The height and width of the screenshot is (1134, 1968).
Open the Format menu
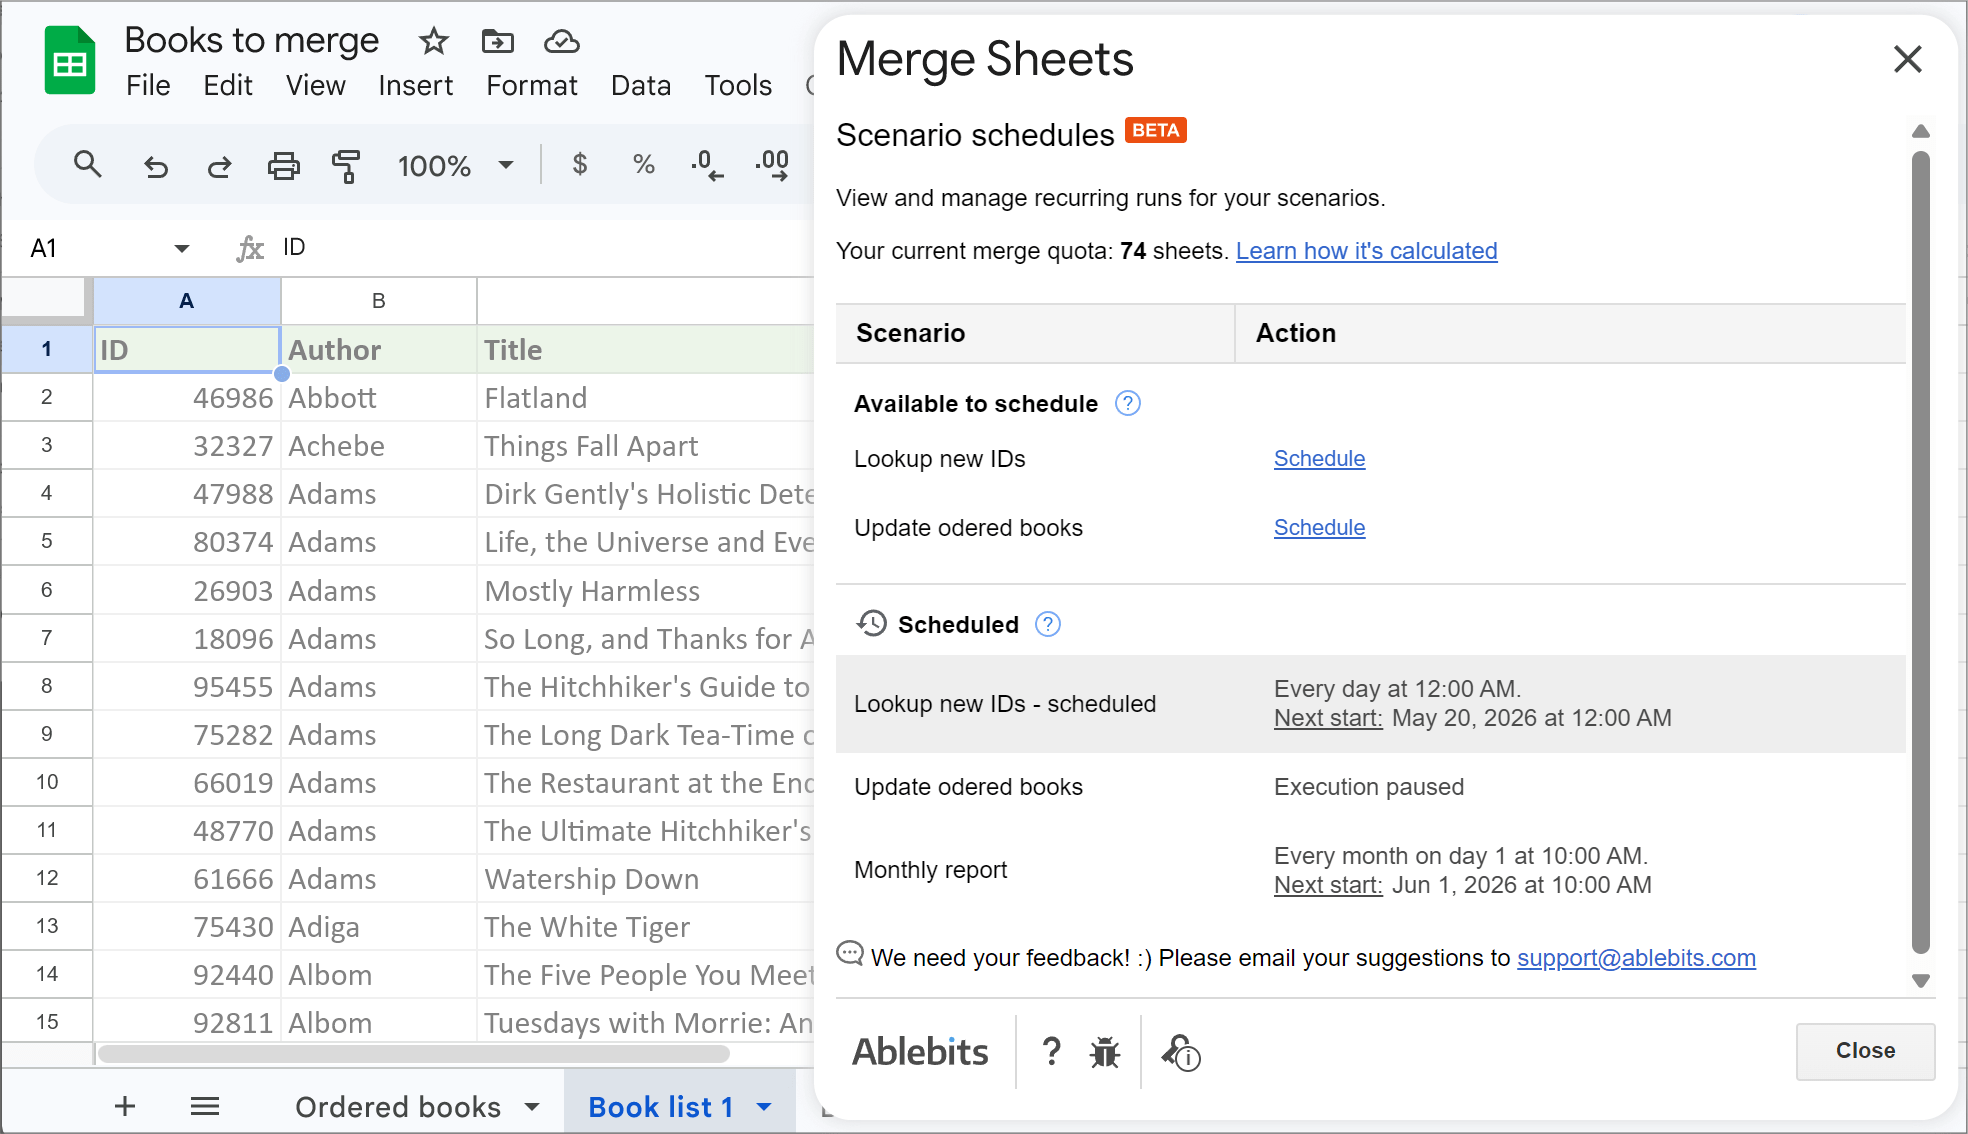(x=532, y=86)
